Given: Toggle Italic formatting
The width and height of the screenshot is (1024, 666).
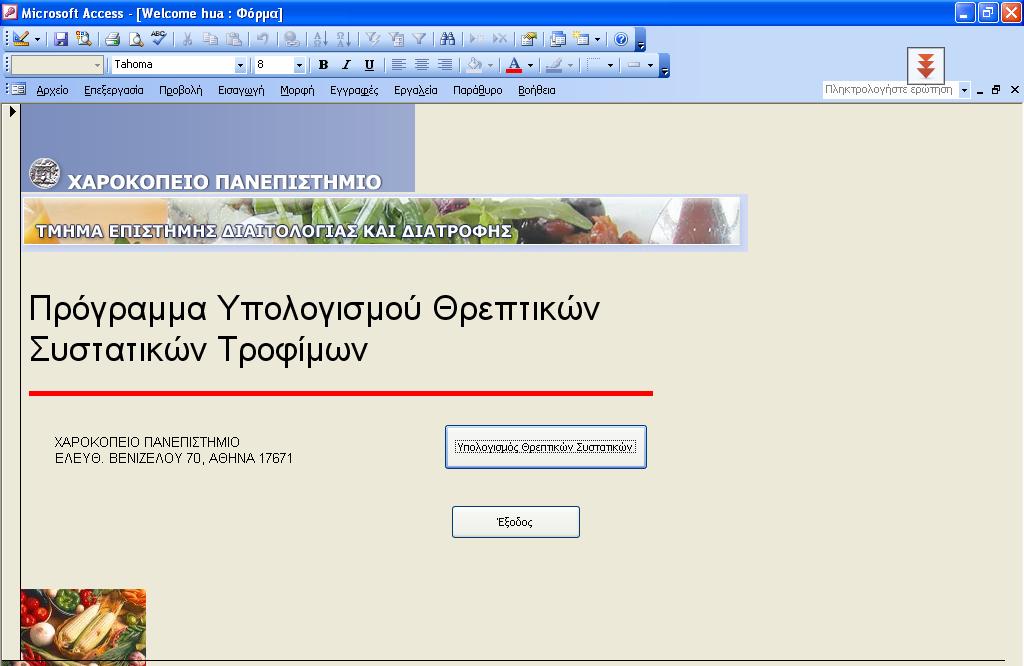Looking at the screenshot, I should (346, 65).
